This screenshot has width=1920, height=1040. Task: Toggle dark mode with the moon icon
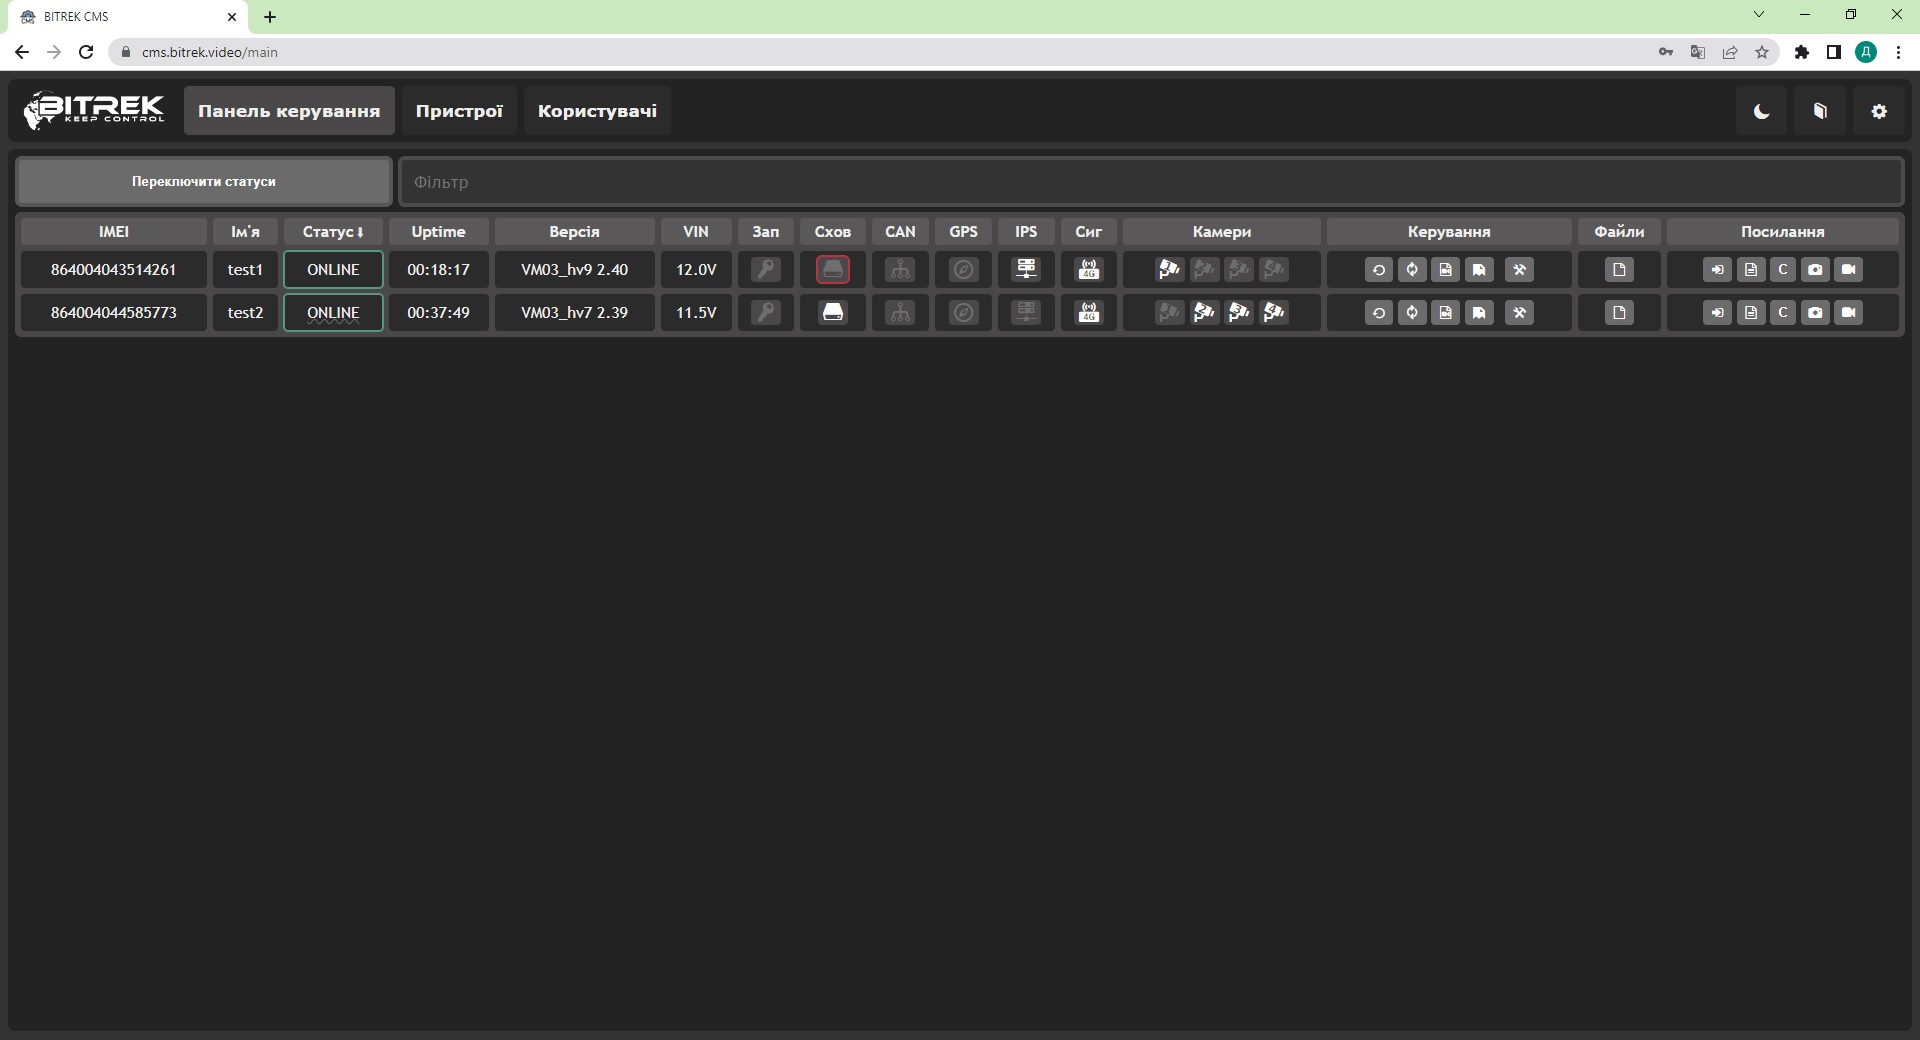[x=1761, y=112]
